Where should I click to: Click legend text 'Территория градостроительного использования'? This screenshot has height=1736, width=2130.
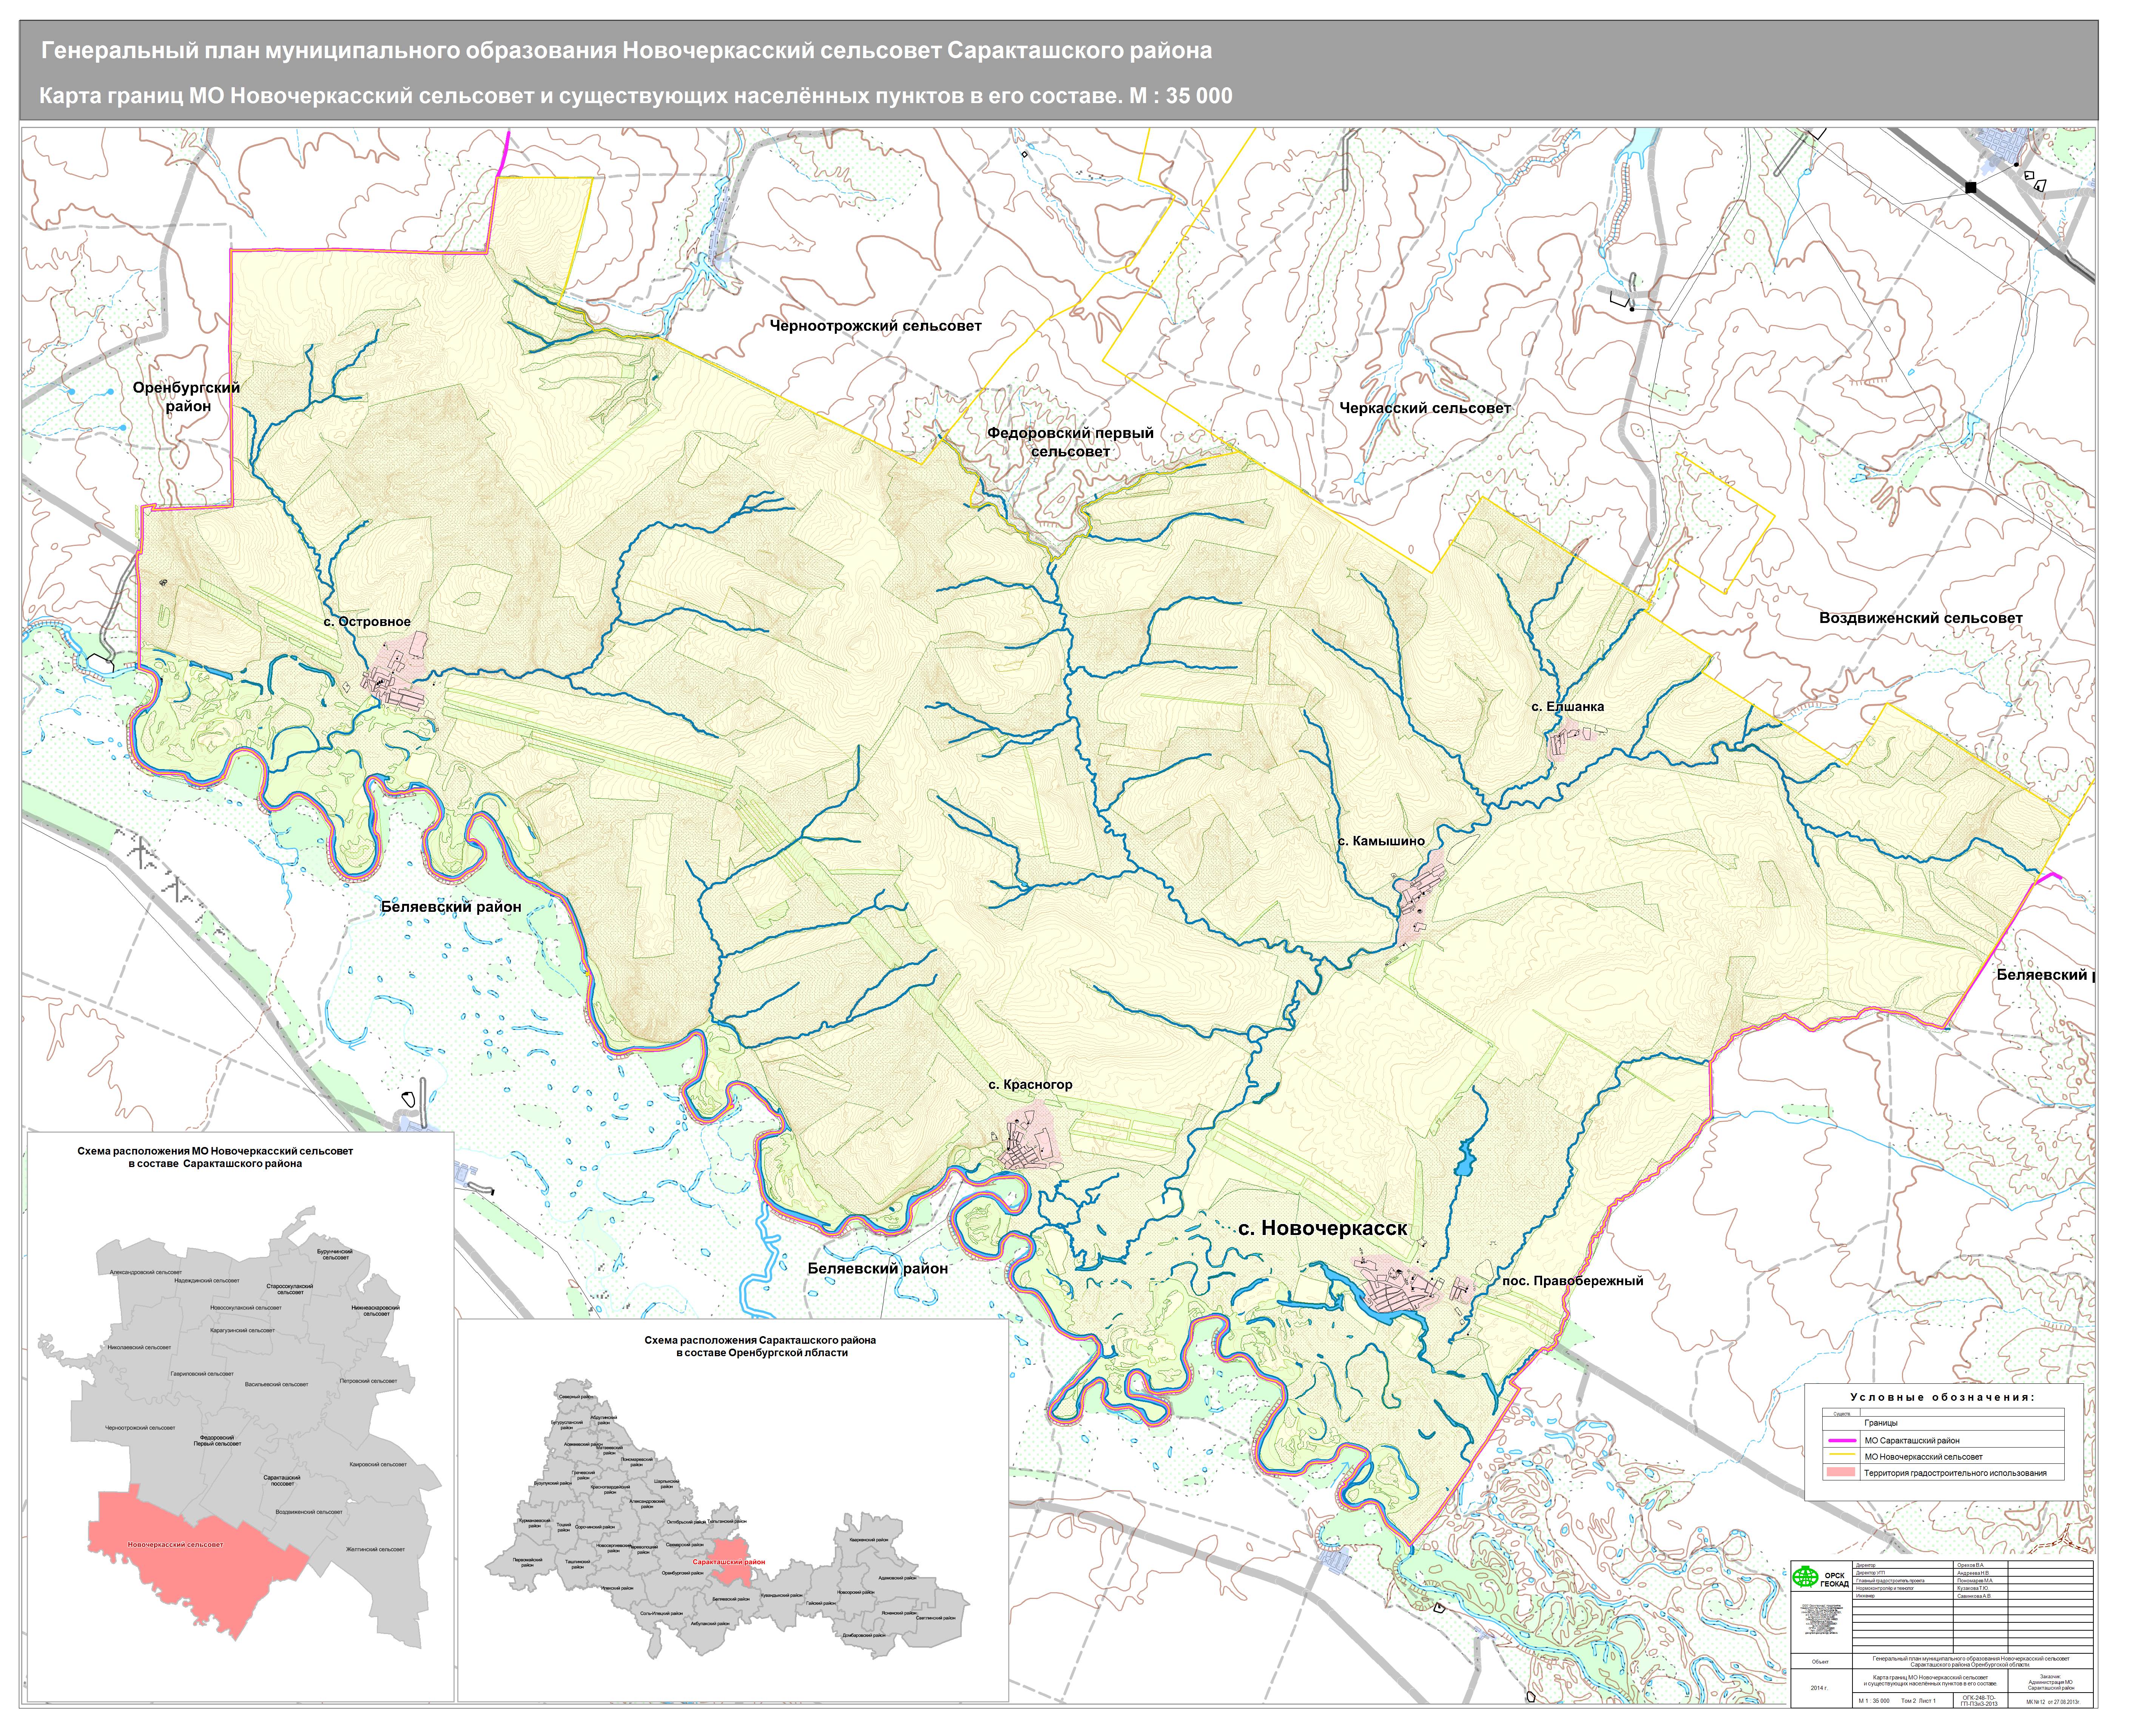click(1955, 1473)
